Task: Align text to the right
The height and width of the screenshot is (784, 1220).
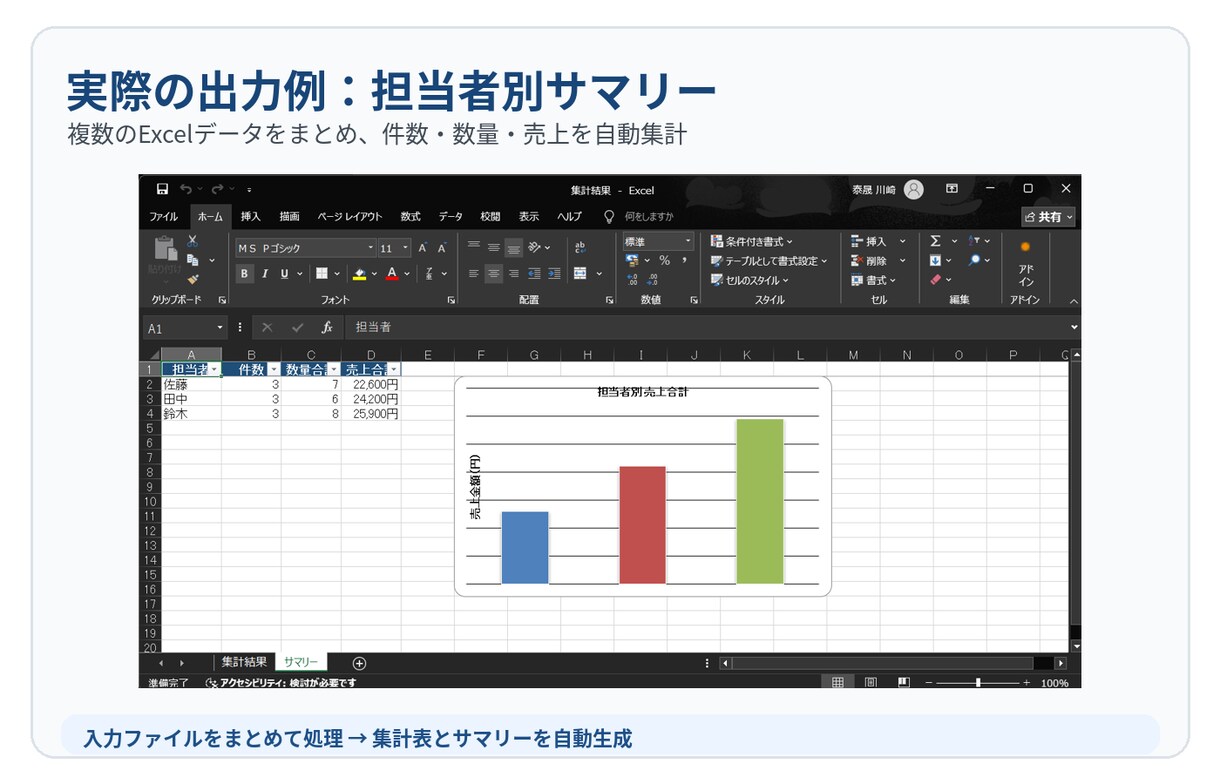Action: pos(513,273)
